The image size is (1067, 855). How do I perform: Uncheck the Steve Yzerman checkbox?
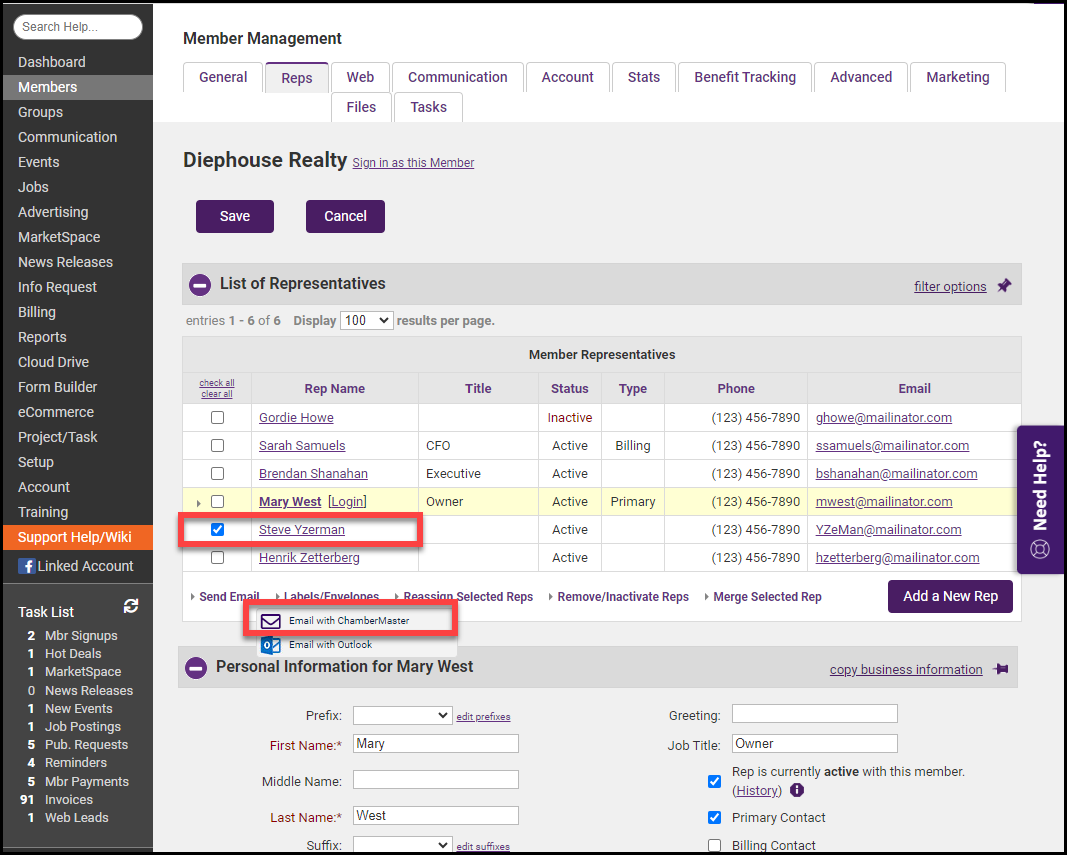217,530
